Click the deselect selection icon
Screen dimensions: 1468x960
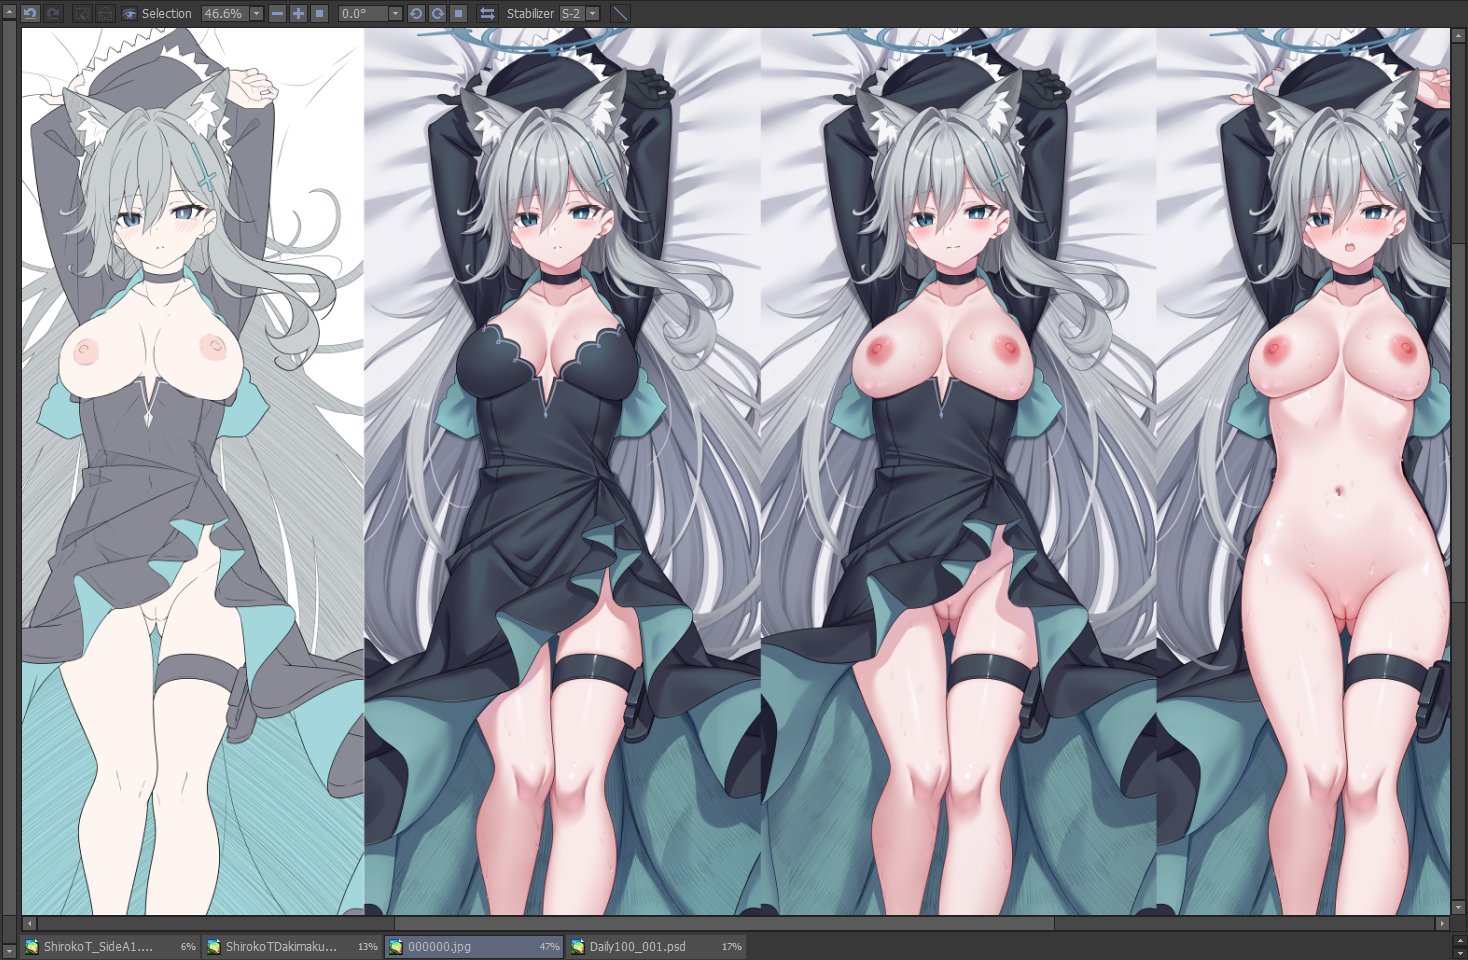[82, 13]
